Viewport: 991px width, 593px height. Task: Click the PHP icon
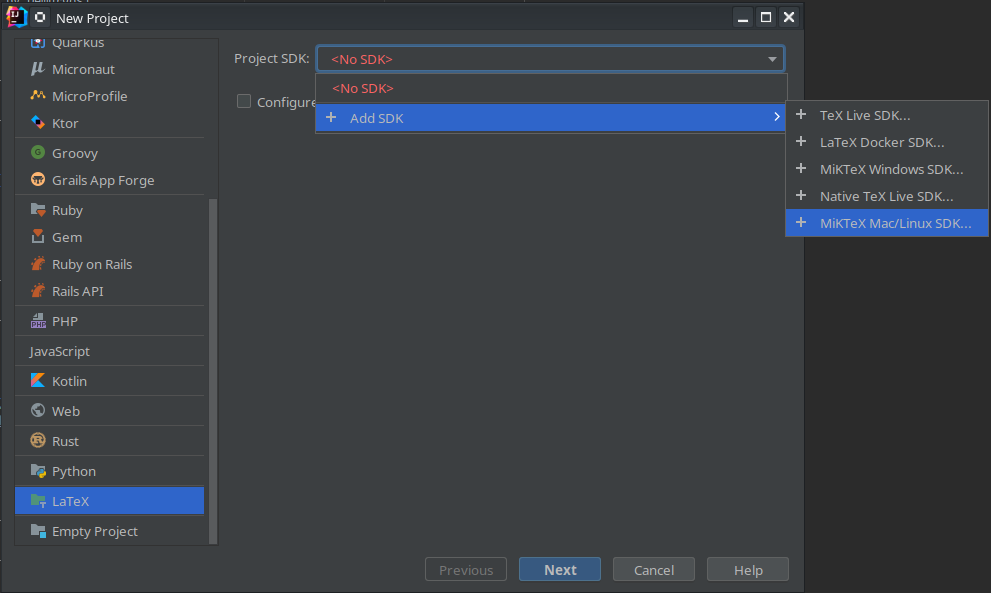click(x=38, y=321)
